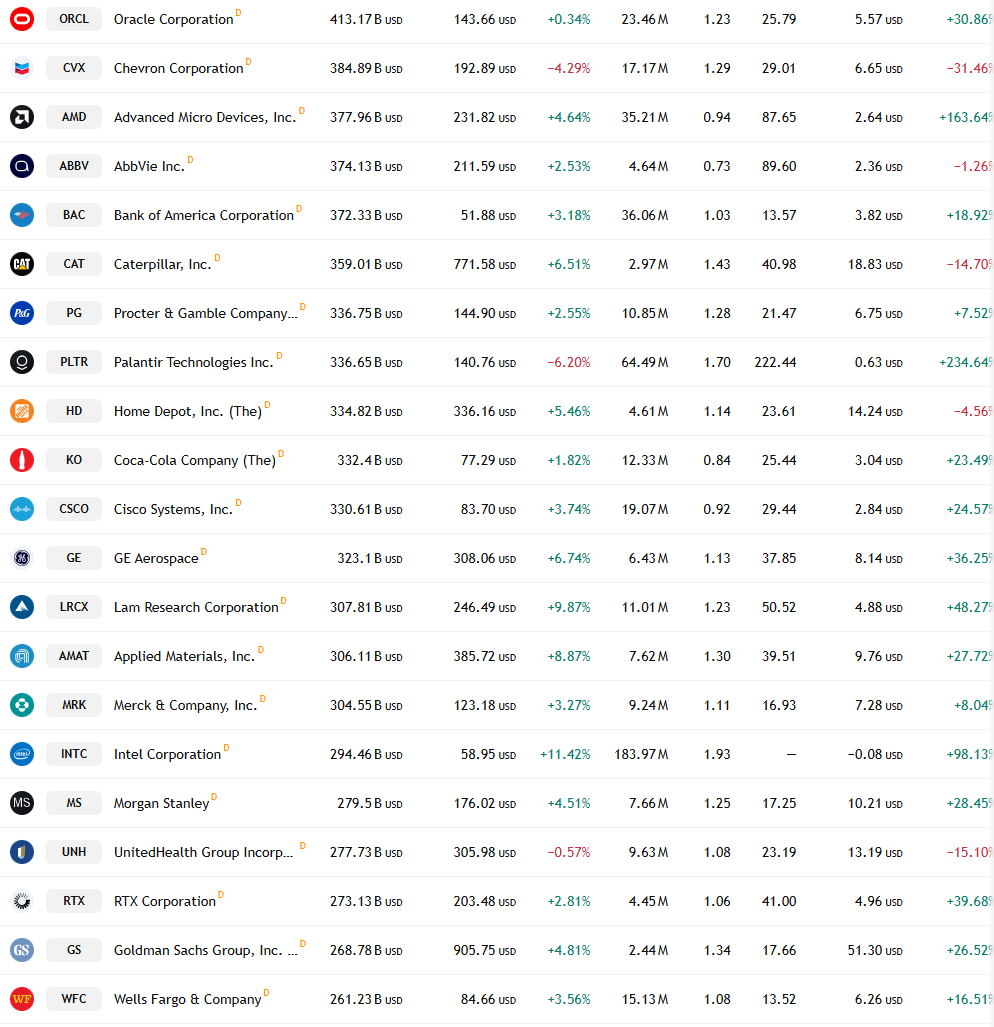Click volume 183.97 M in Intel row
The image size is (994, 1027).
641,755
